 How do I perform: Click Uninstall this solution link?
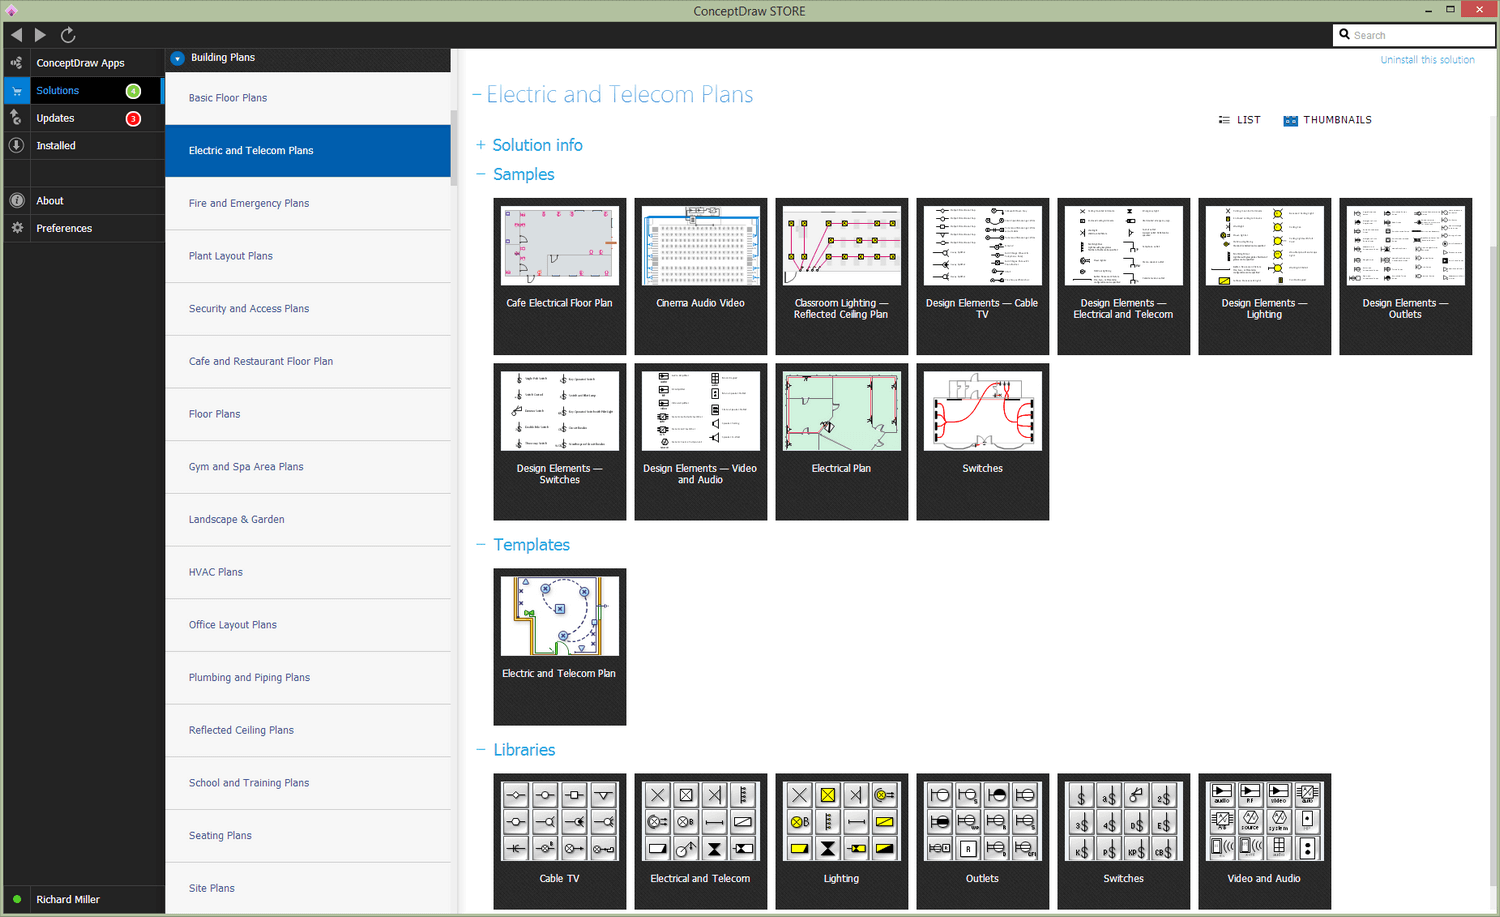tap(1427, 60)
